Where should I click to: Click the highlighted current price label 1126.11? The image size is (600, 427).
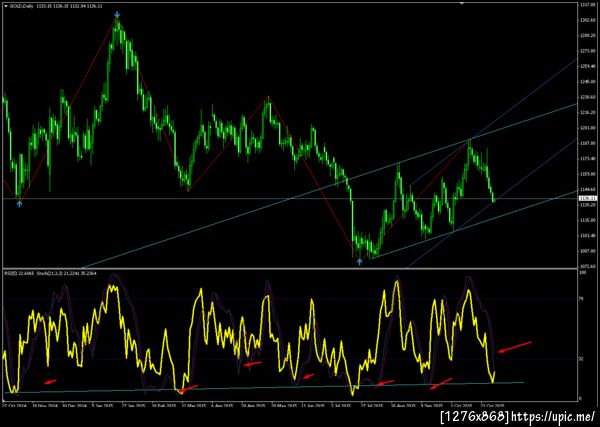point(588,198)
